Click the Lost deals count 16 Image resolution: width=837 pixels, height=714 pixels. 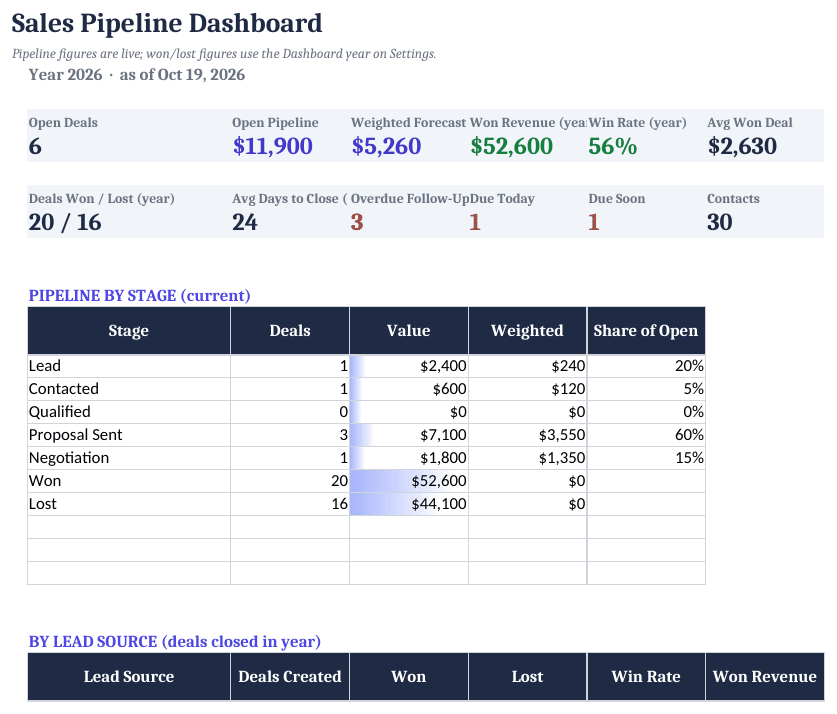[x=290, y=504]
